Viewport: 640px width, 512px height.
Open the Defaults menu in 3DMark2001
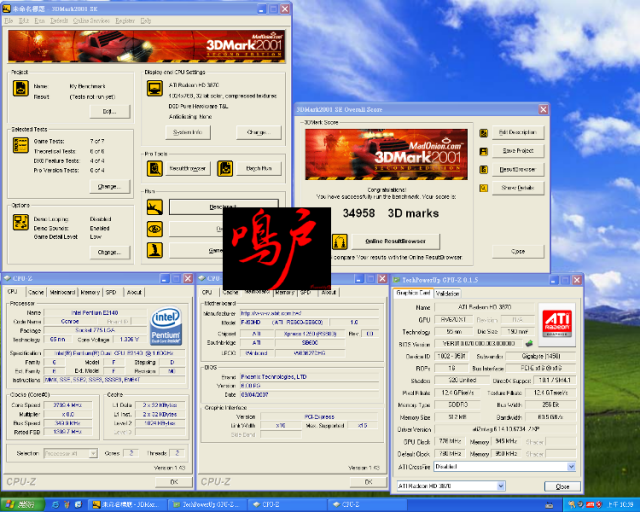[x=59, y=20]
